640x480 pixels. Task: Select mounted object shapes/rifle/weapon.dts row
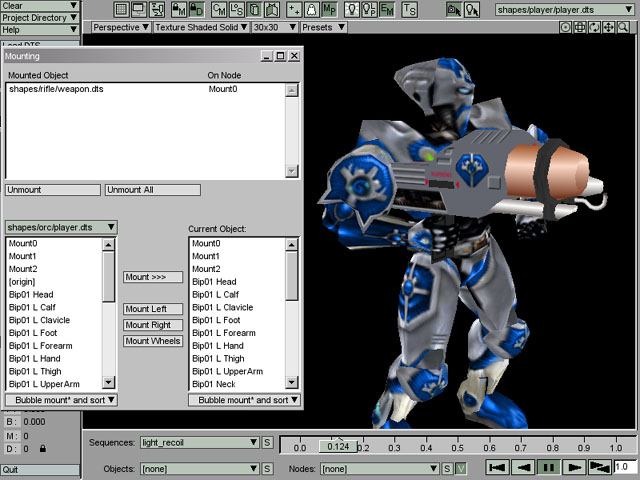click(146, 89)
